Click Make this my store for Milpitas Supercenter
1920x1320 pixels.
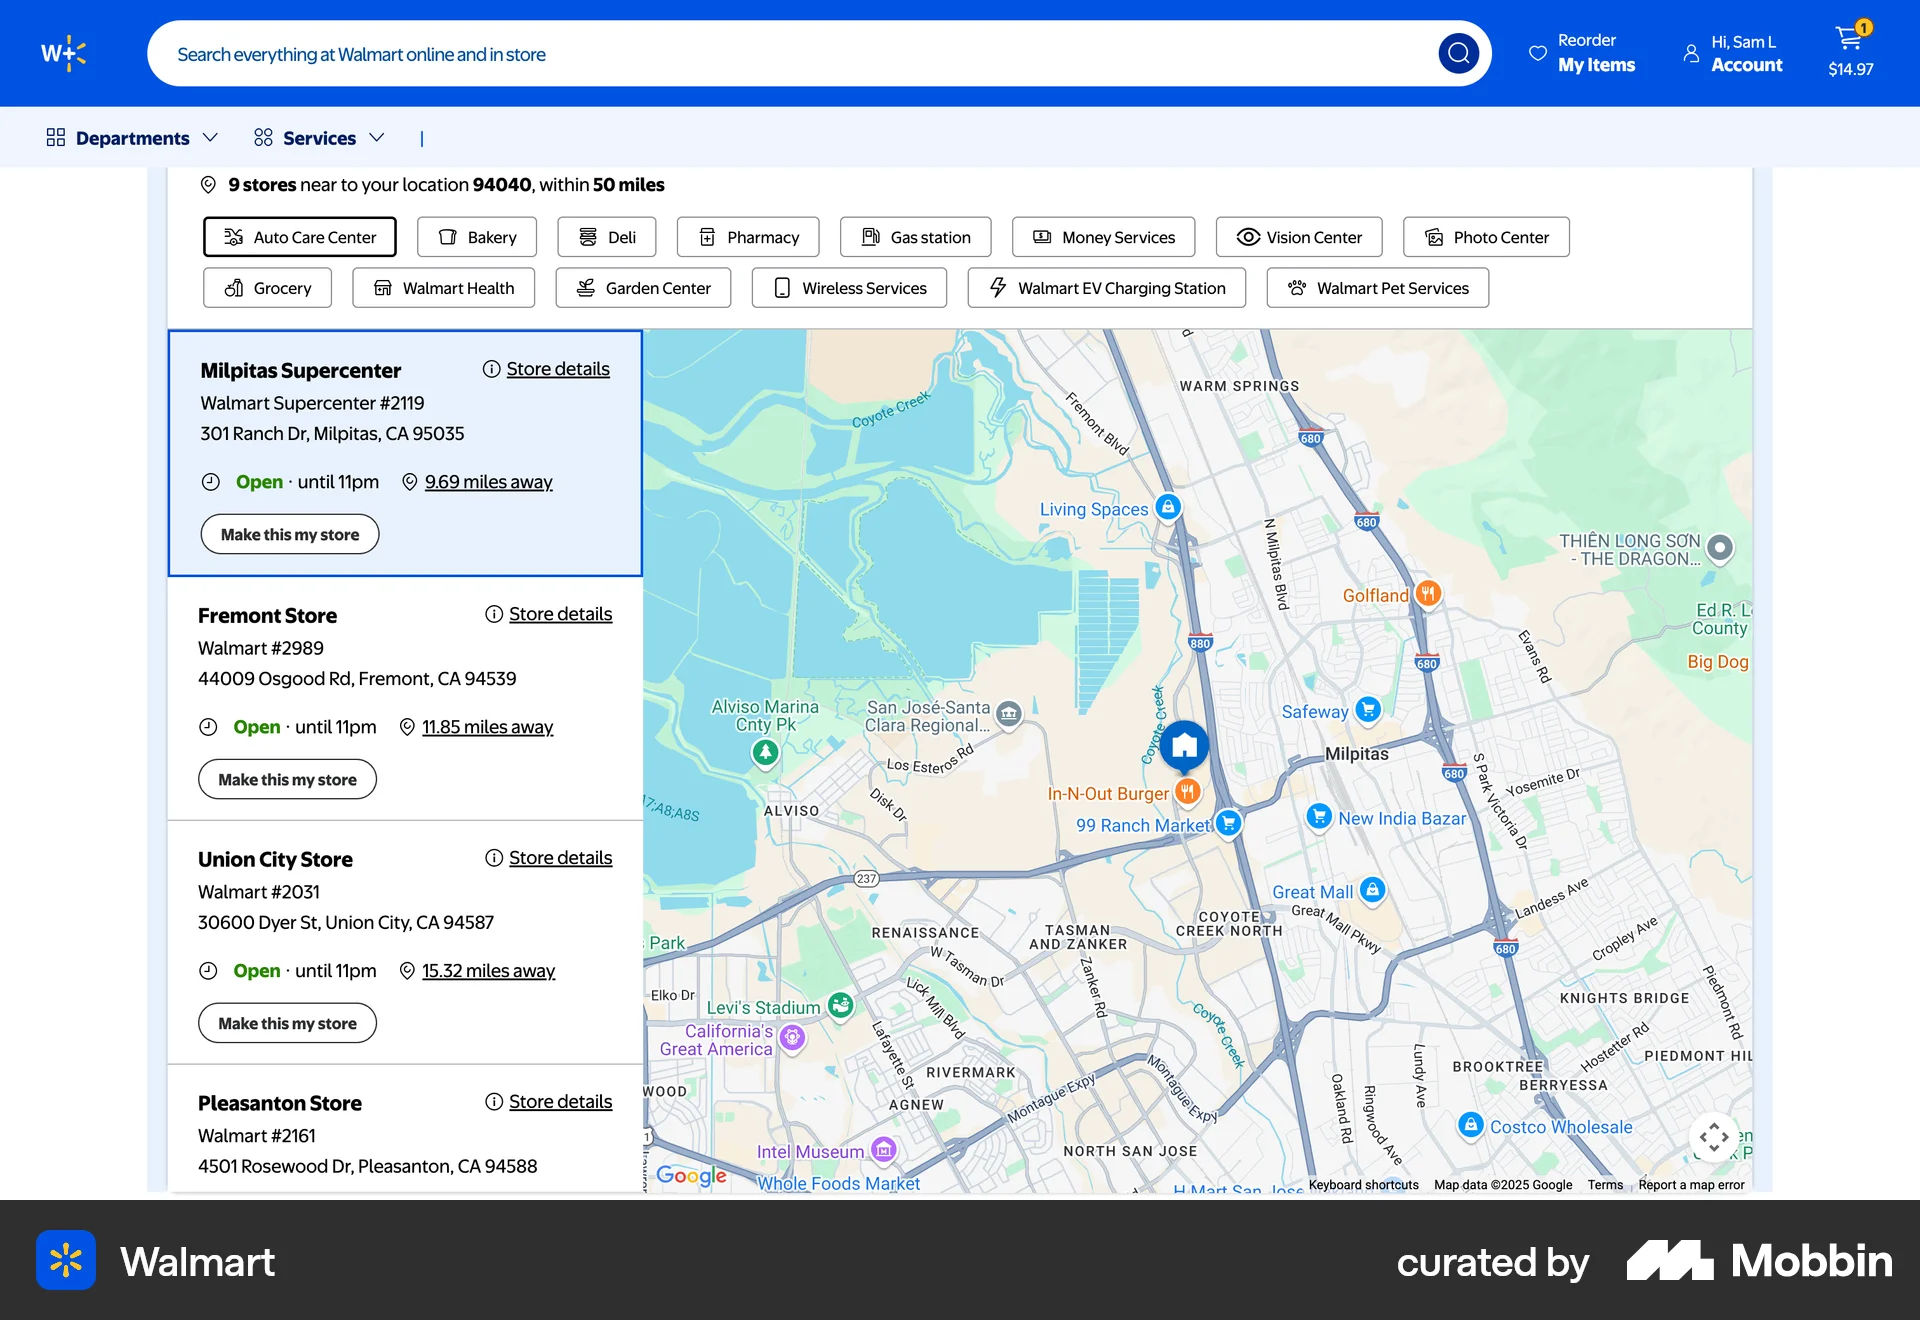pyautogui.click(x=289, y=534)
